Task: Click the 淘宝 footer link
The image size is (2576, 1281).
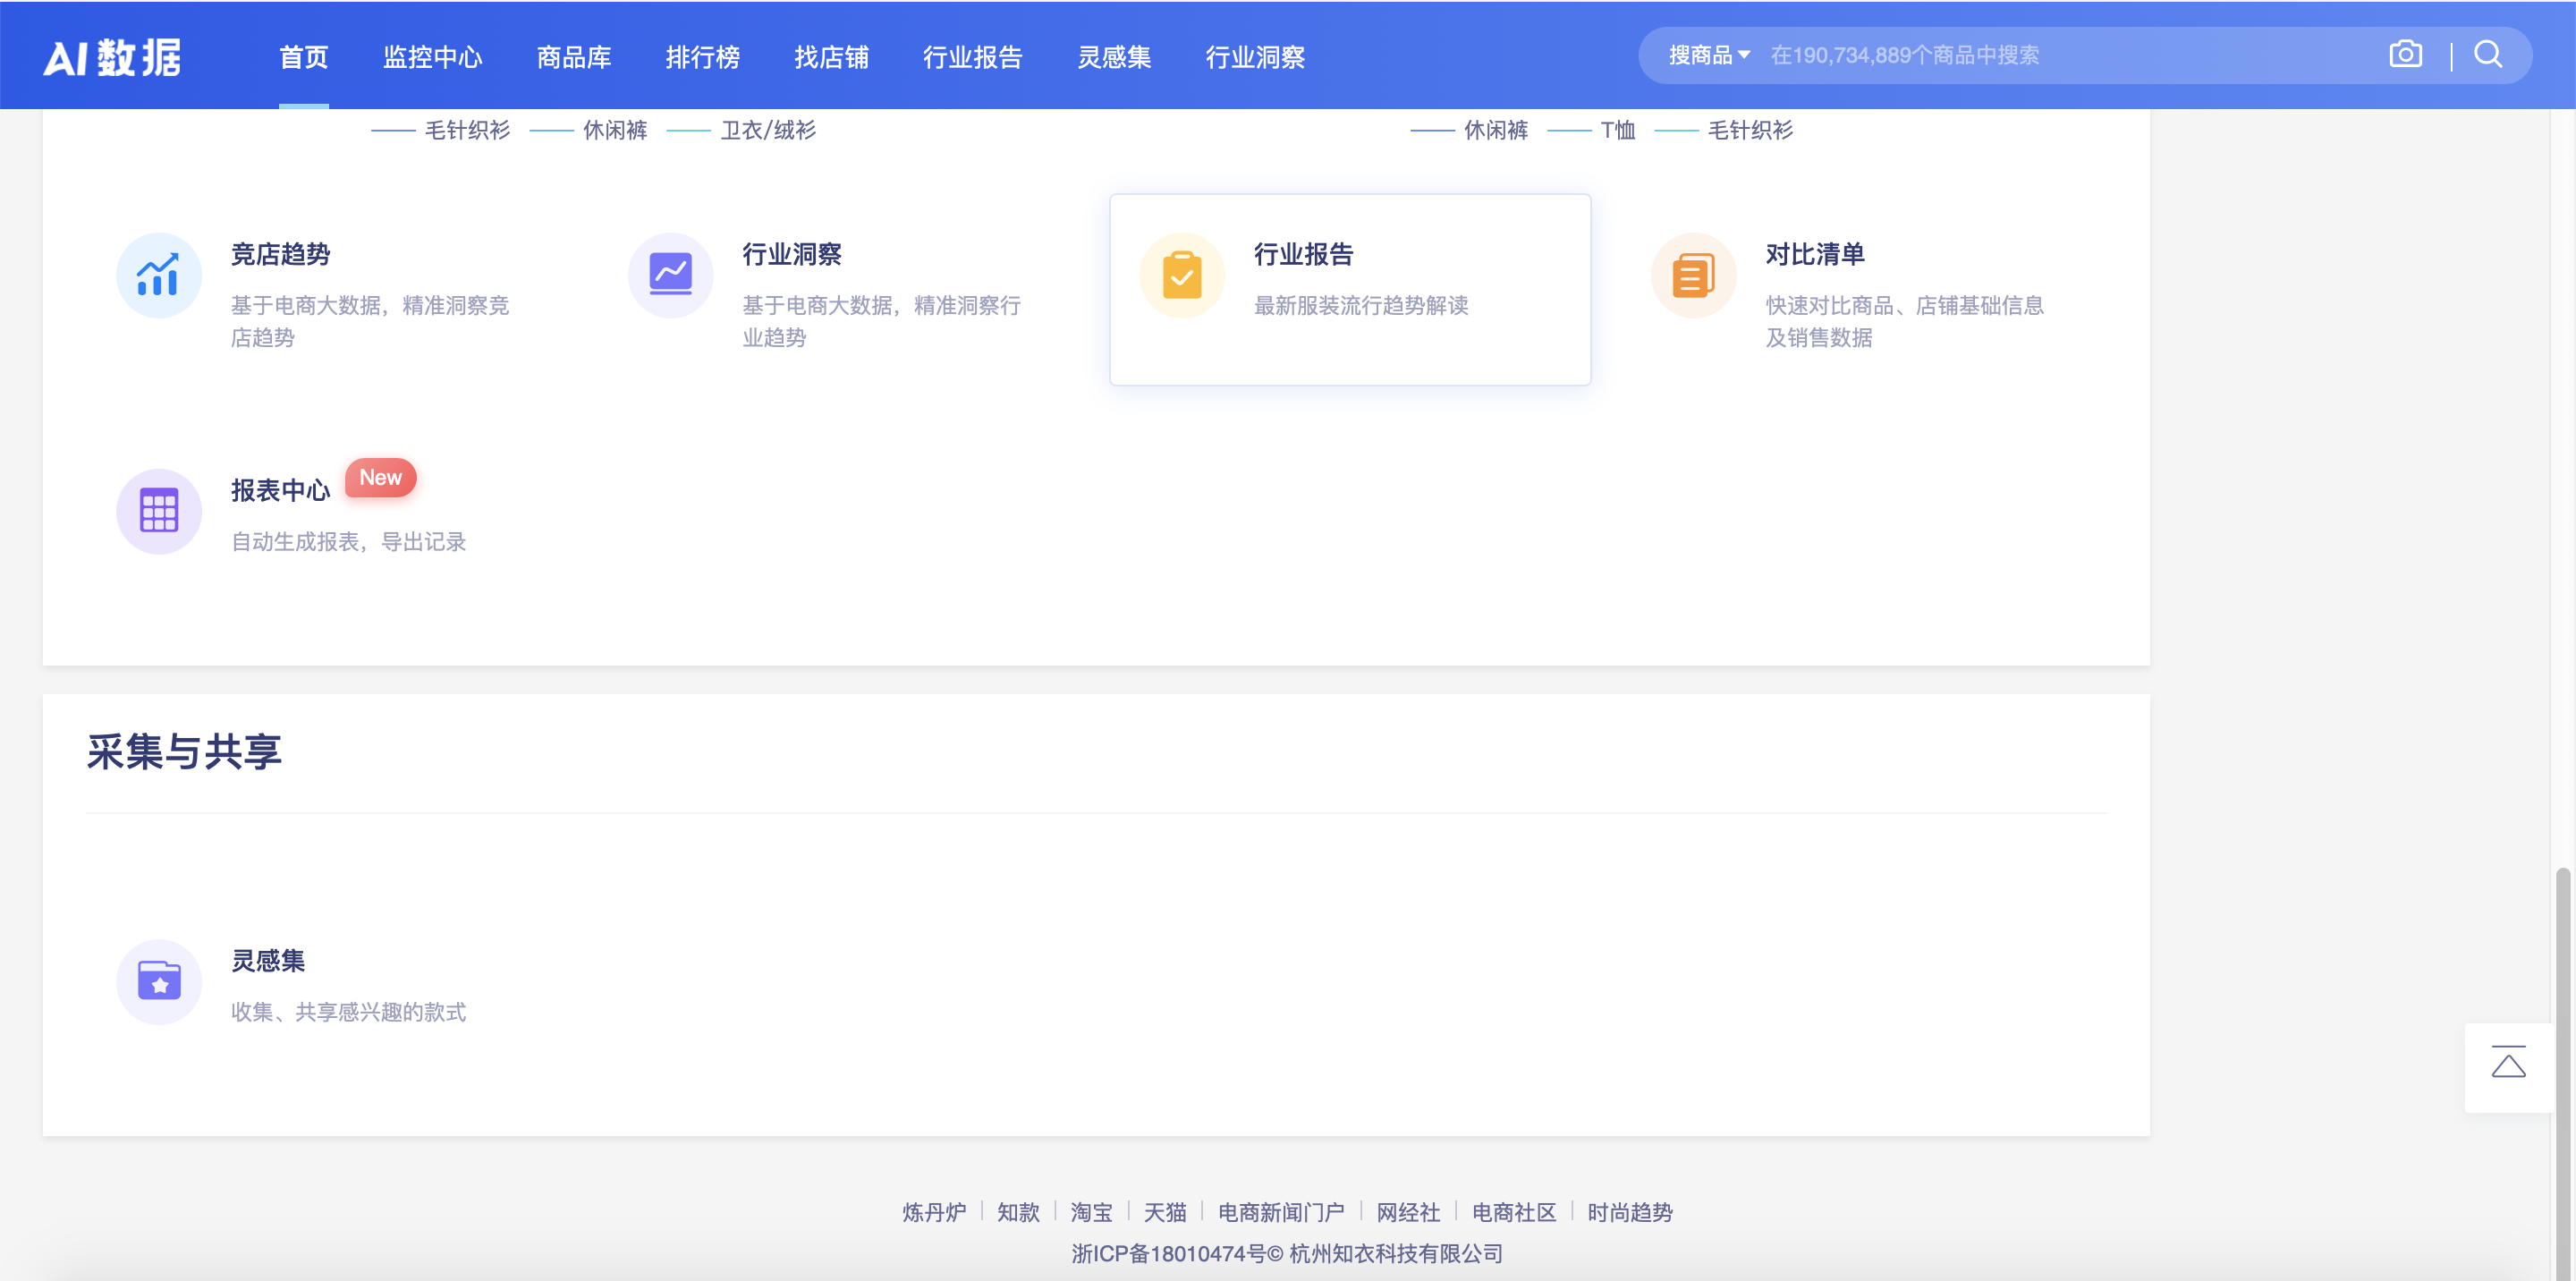Action: (1091, 1213)
